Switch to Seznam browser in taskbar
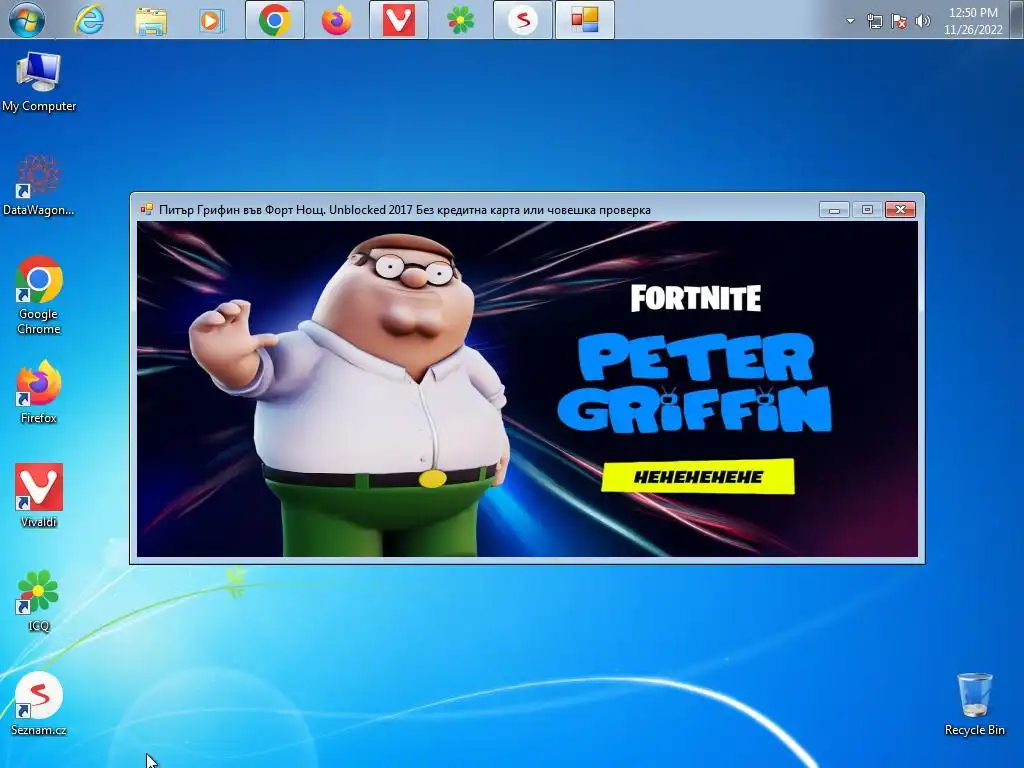This screenshot has height=768, width=1024. click(522, 20)
